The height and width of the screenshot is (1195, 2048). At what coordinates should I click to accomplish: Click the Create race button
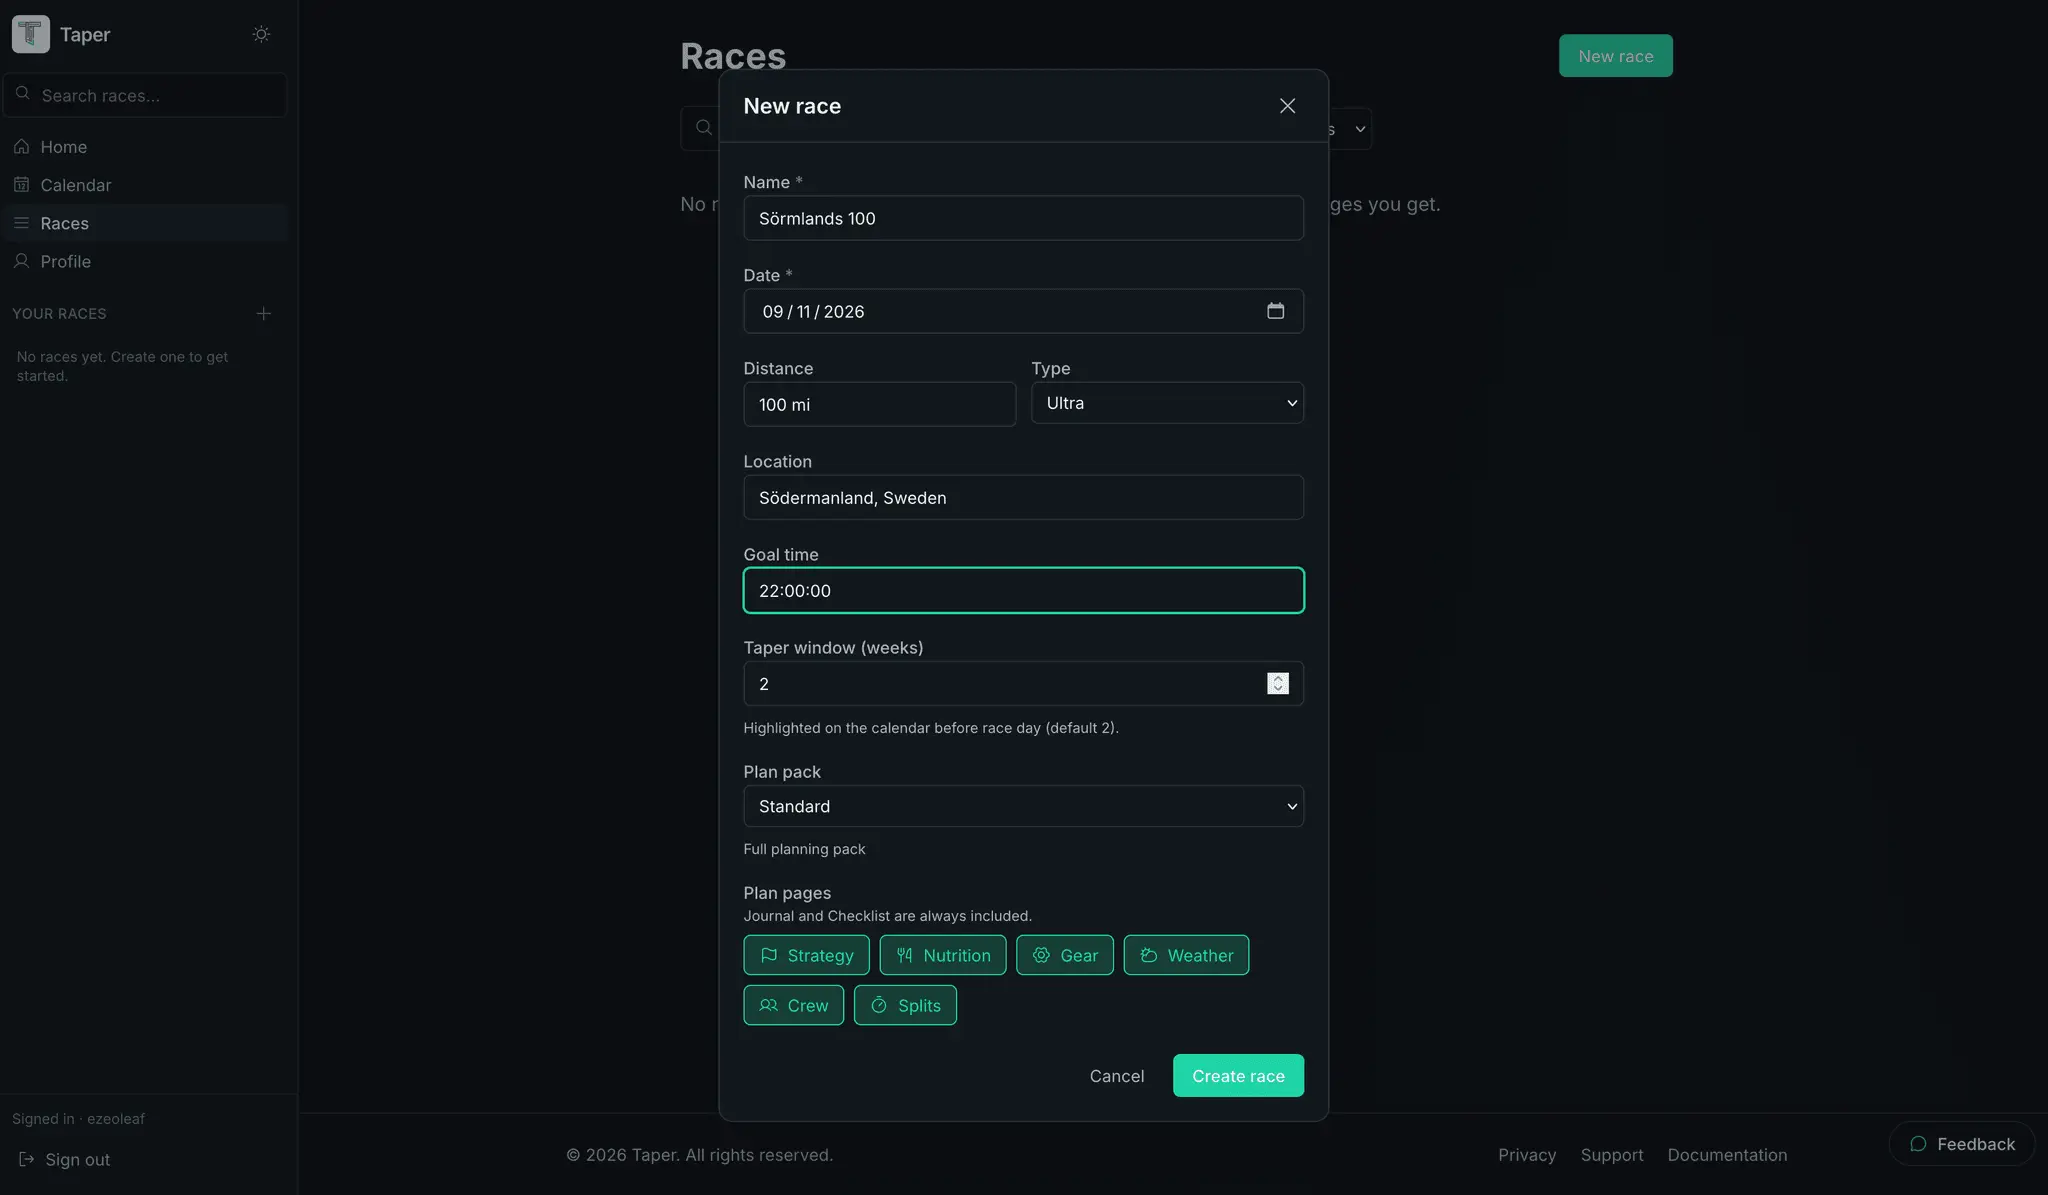pos(1238,1076)
